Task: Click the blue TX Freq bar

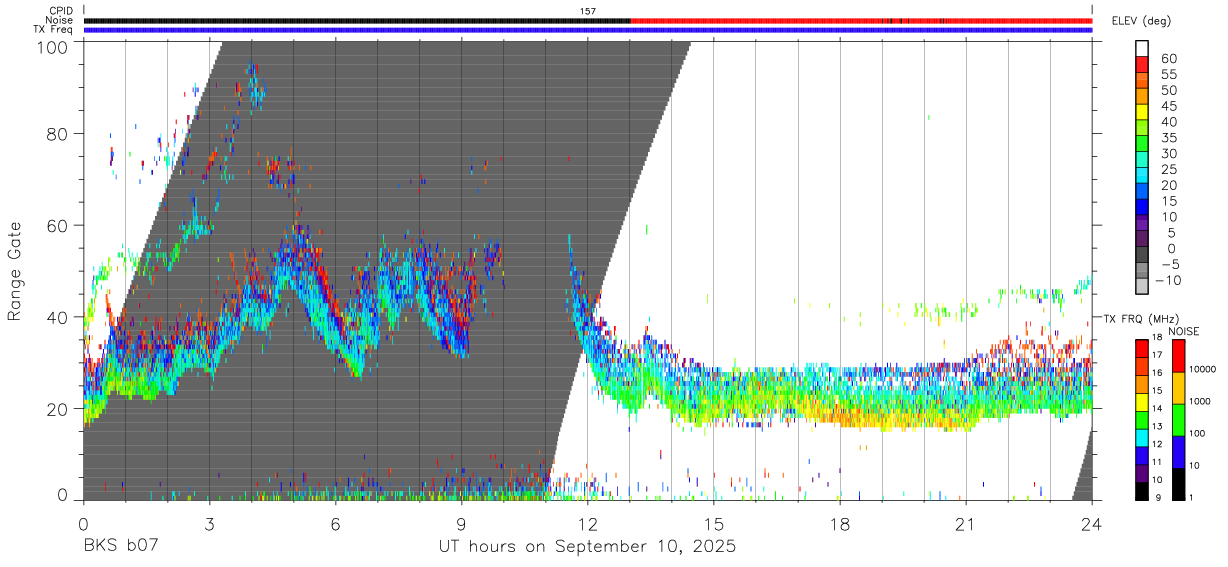Action: point(588,30)
